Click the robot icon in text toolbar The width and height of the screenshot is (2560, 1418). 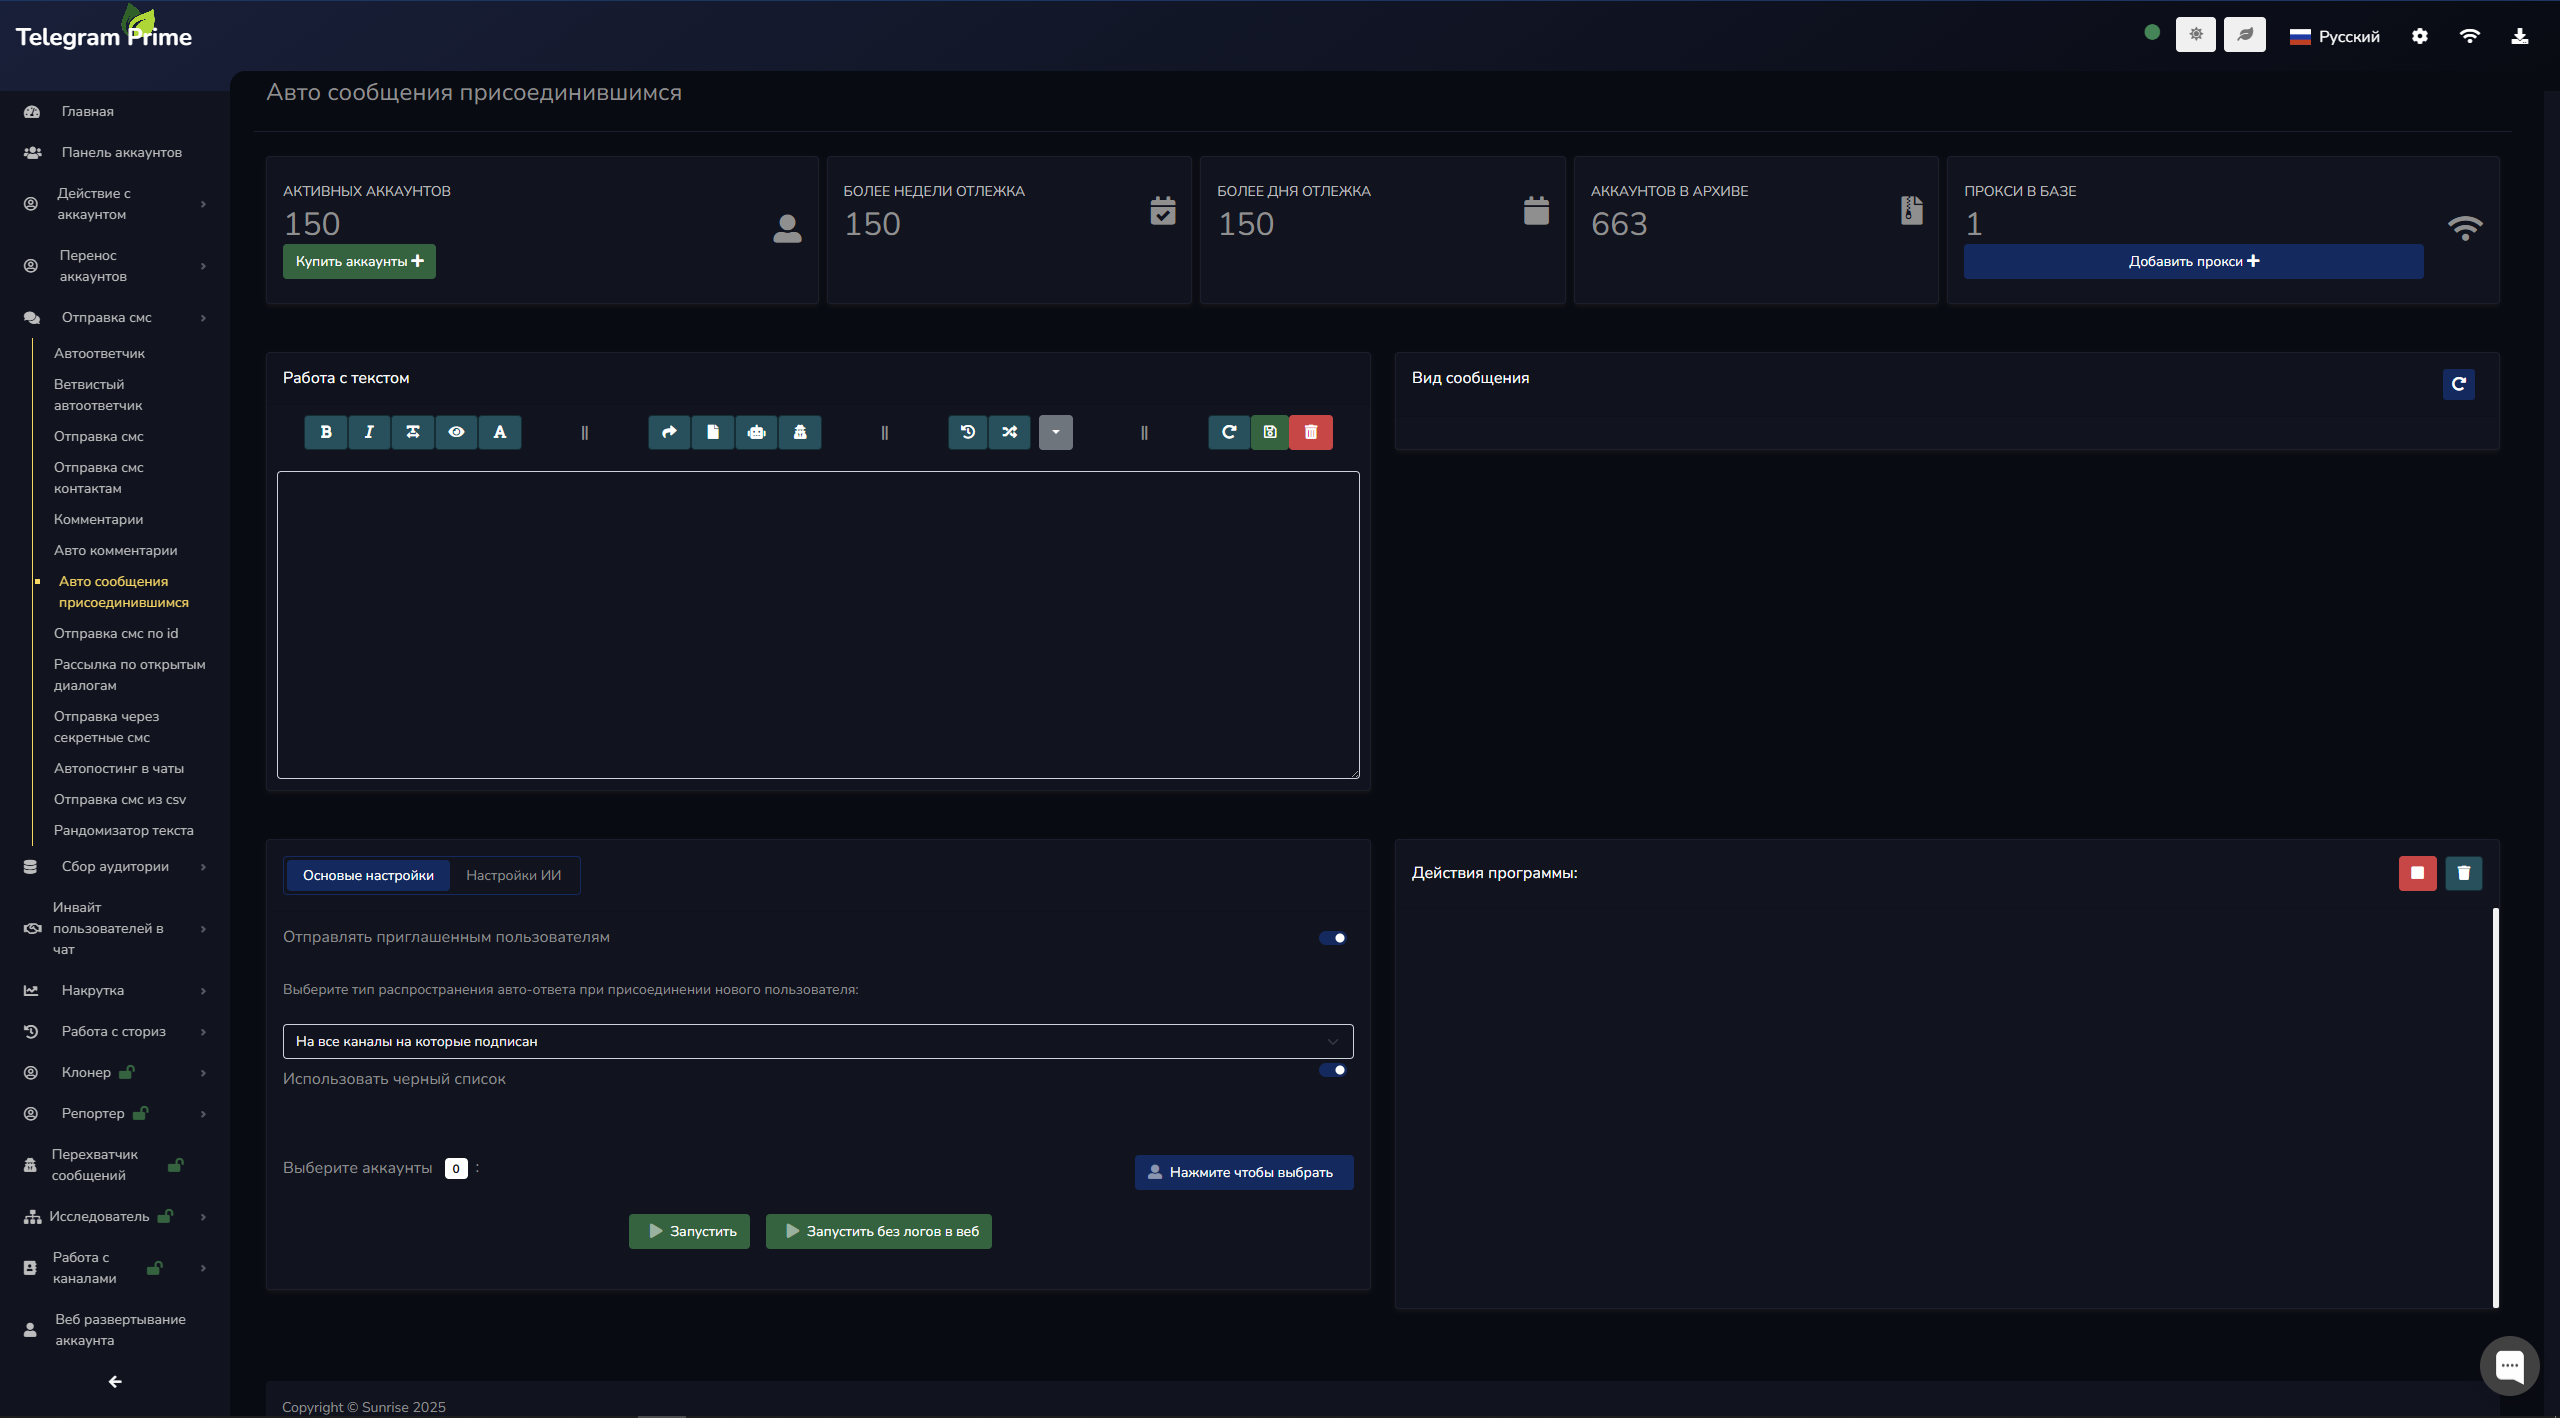(757, 432)
